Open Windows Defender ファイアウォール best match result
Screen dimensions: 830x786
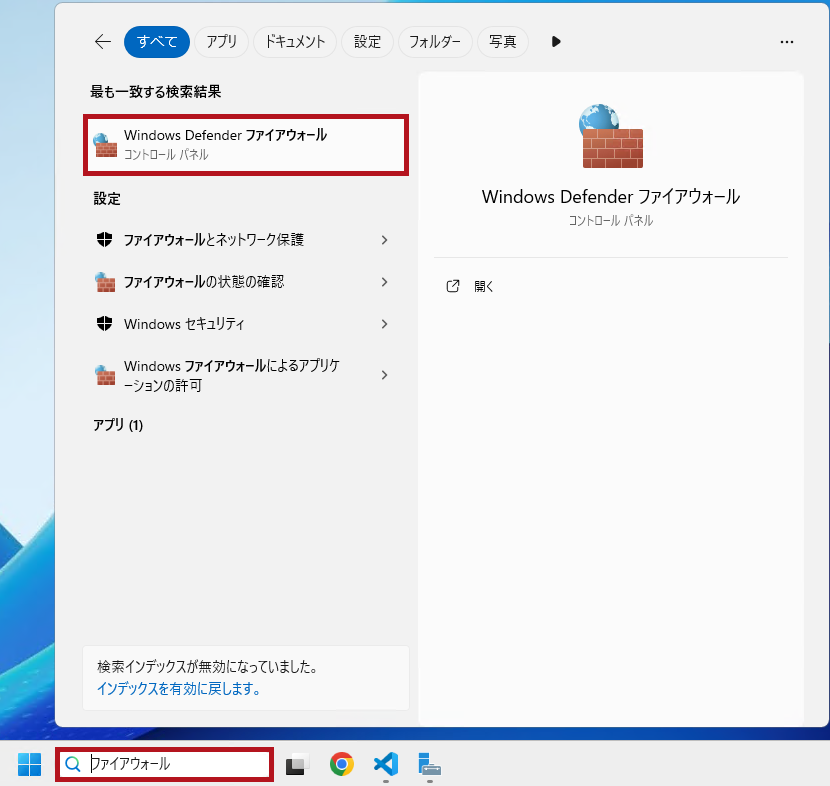(x=246, y=144)
